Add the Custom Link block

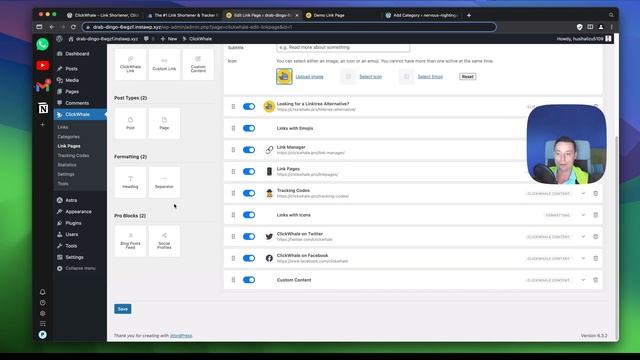tap(164, 64)
